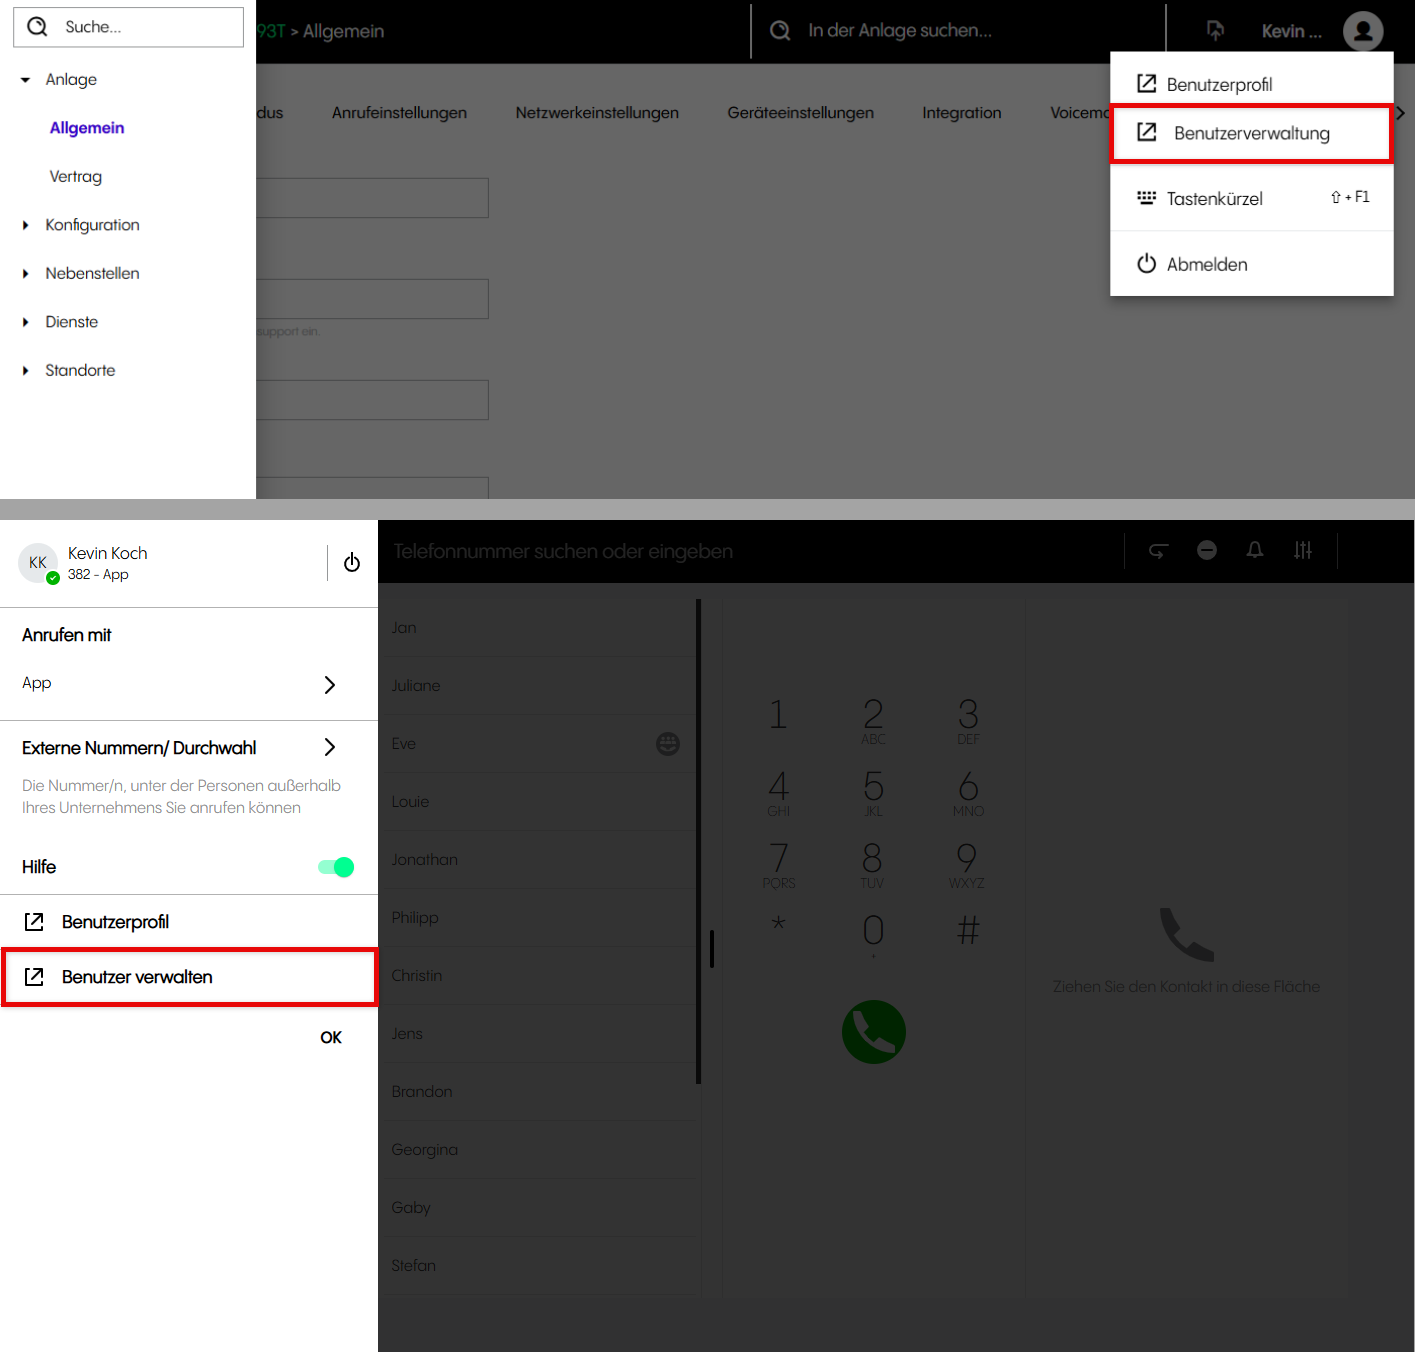This screenshot has height=1352, width=1415.
Task: Open the audio settings sliders icon
Action: (1303, 550)
